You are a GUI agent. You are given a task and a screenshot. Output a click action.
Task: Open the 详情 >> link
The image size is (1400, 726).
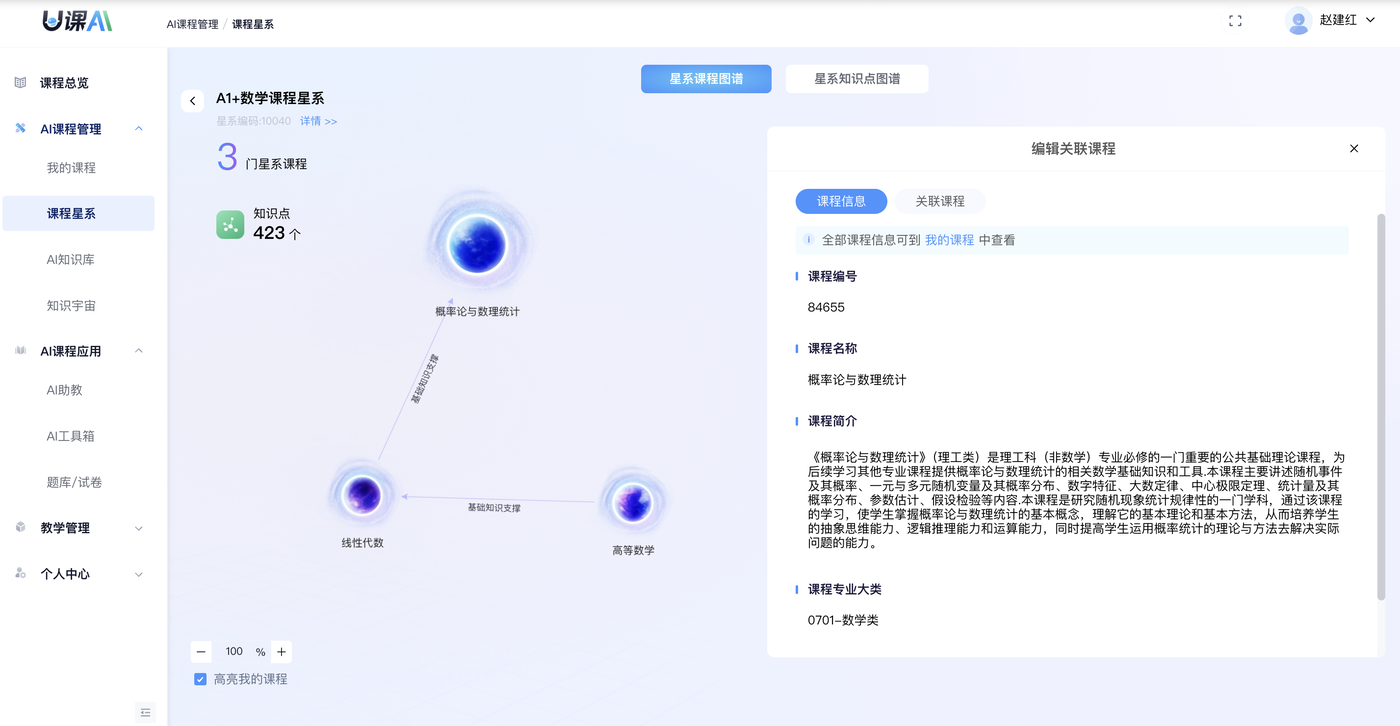pos(318,122)
